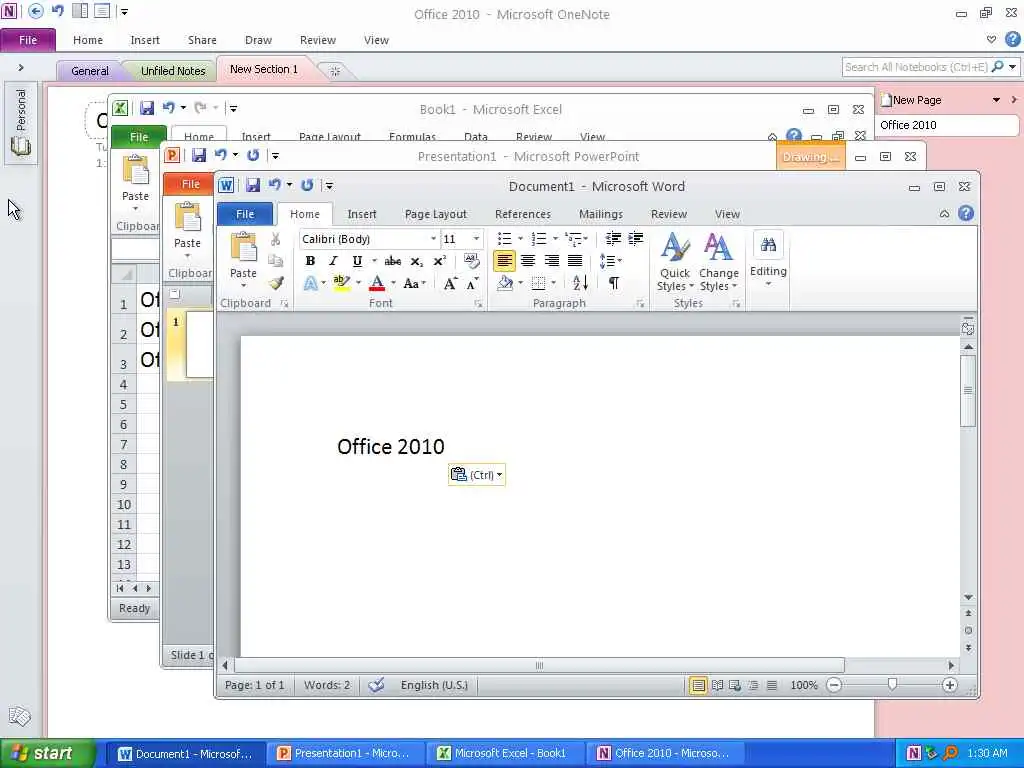Click Format Painter brush in Word
The width and height of the screenshot is (1024, 768).
tap(276, 283)
